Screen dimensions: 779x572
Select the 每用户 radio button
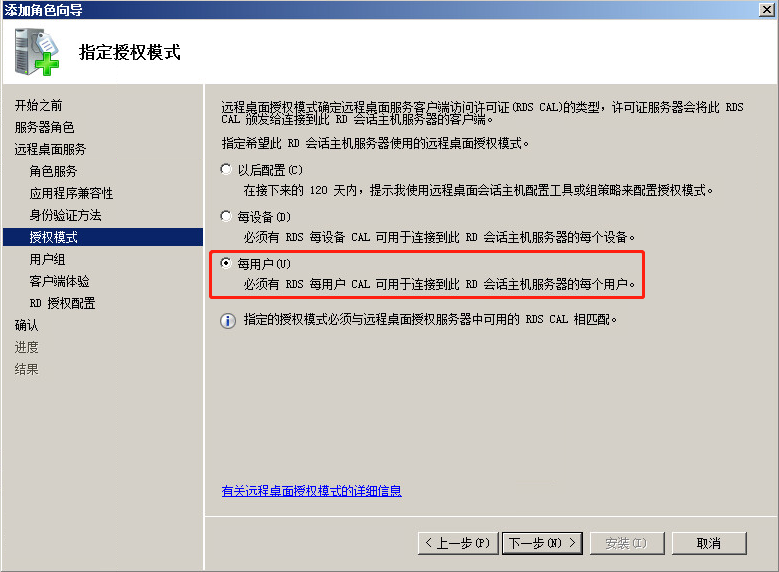226,263
